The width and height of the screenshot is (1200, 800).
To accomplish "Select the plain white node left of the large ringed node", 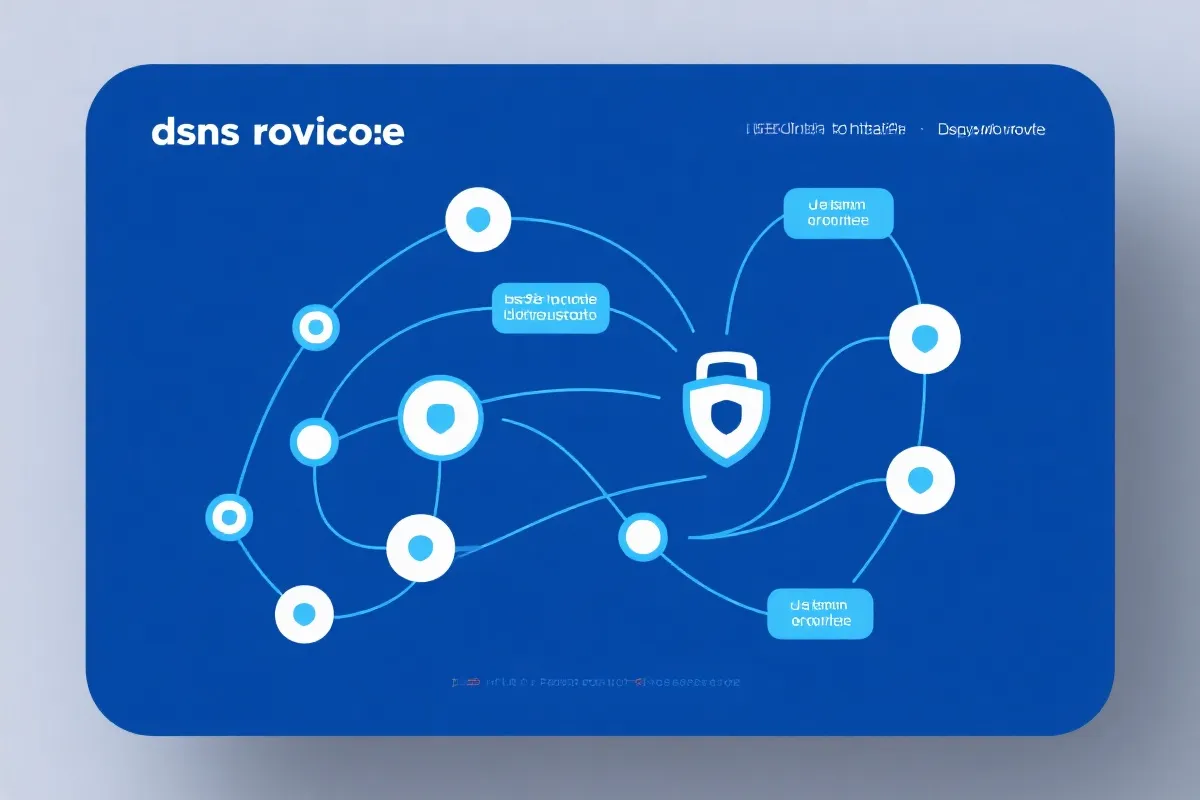I will coord(315,441).
